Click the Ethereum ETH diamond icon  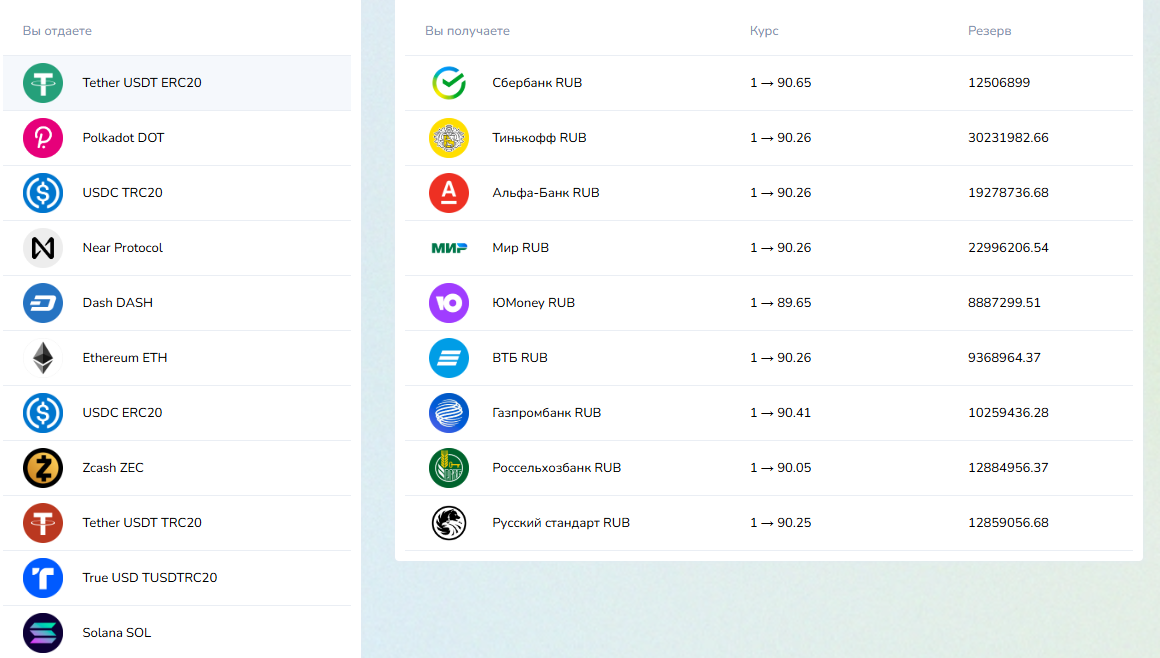(43, 357)
